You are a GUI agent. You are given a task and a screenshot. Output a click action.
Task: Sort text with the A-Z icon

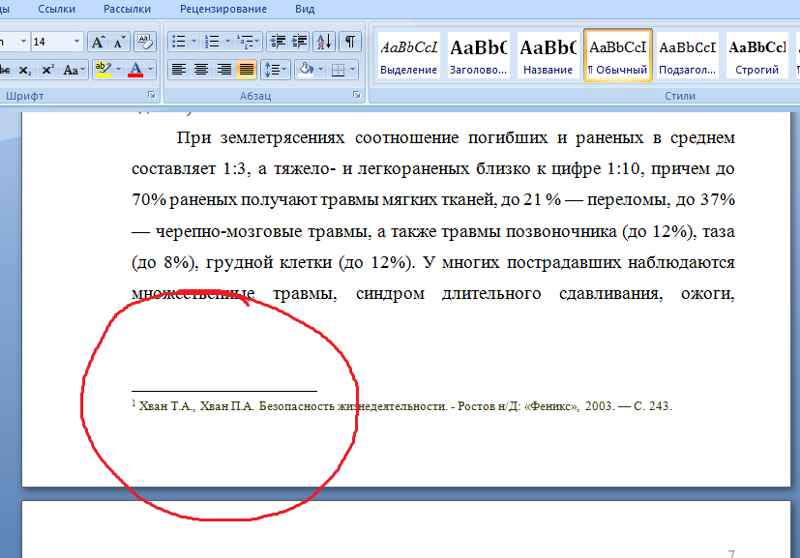(x=324, y=42)
